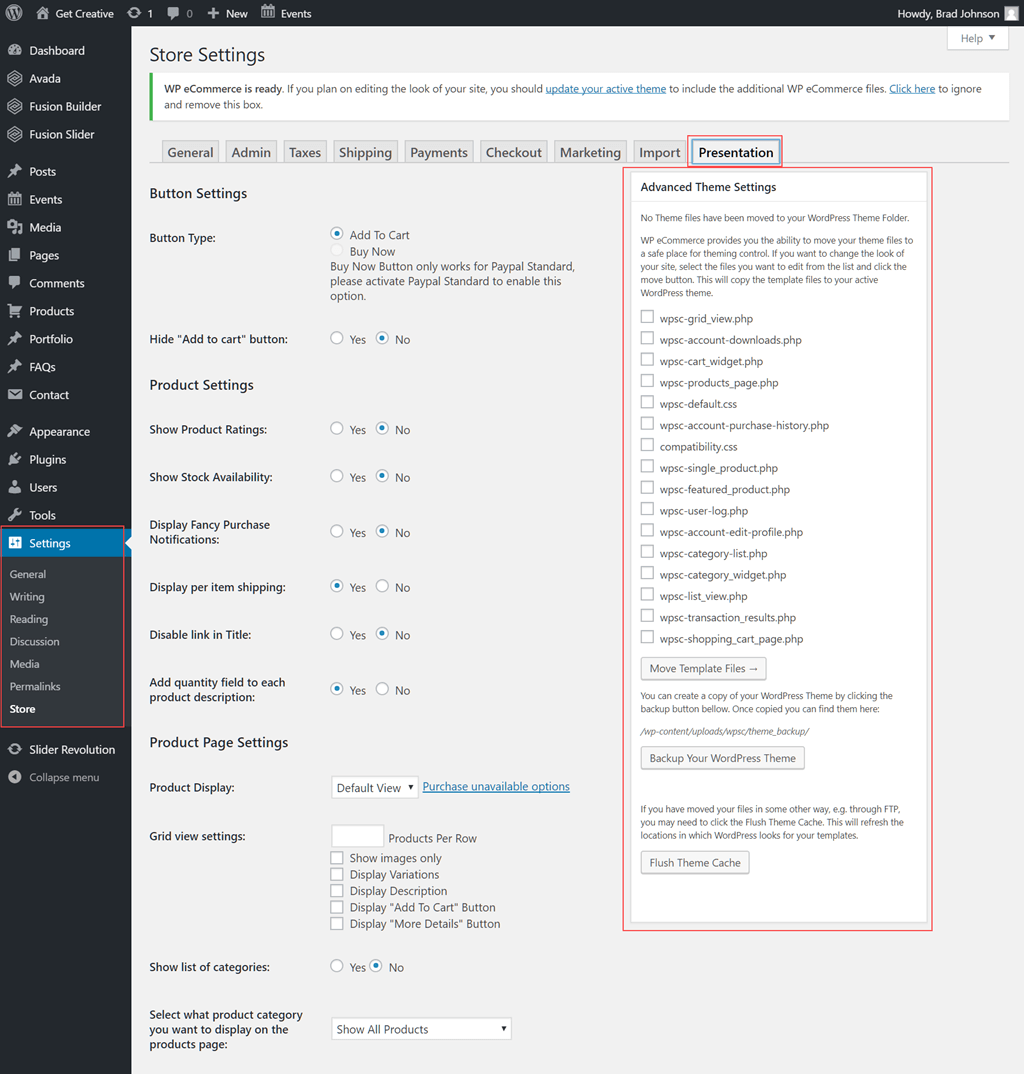This screenshot has height=1074, width=1024.
Task: Open the Fusion Builder sidebar icon
Action: click(14, 106)
